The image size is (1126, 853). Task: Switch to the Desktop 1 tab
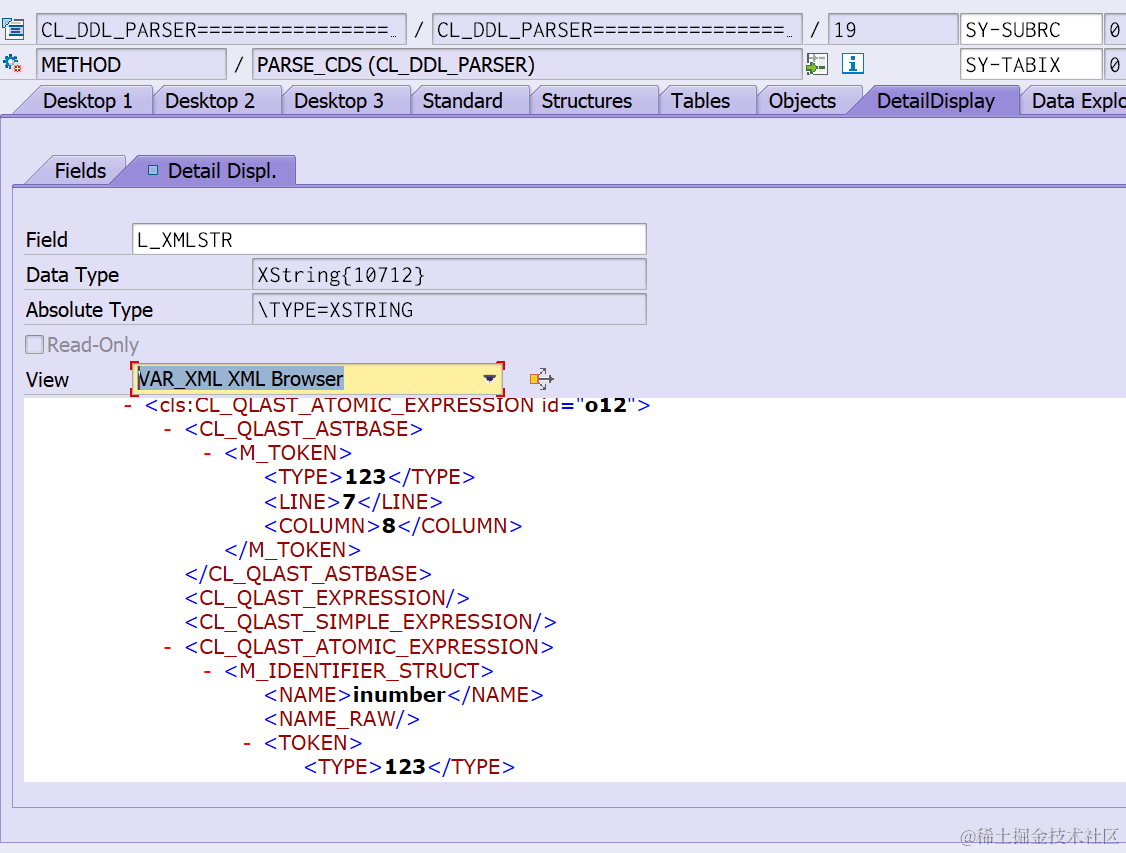(88, 101)
